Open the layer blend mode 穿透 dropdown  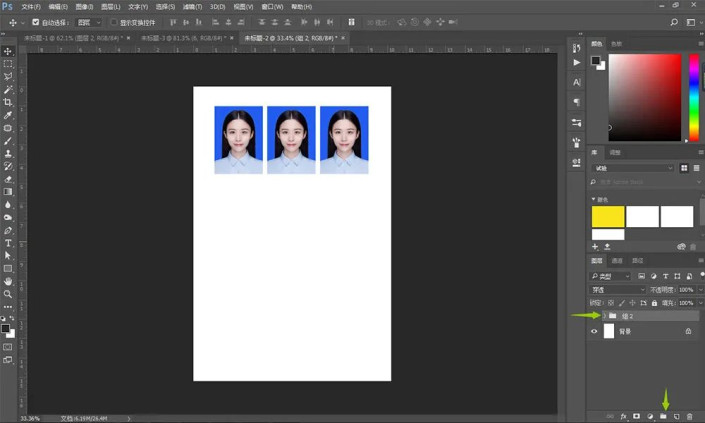[618, 289]
